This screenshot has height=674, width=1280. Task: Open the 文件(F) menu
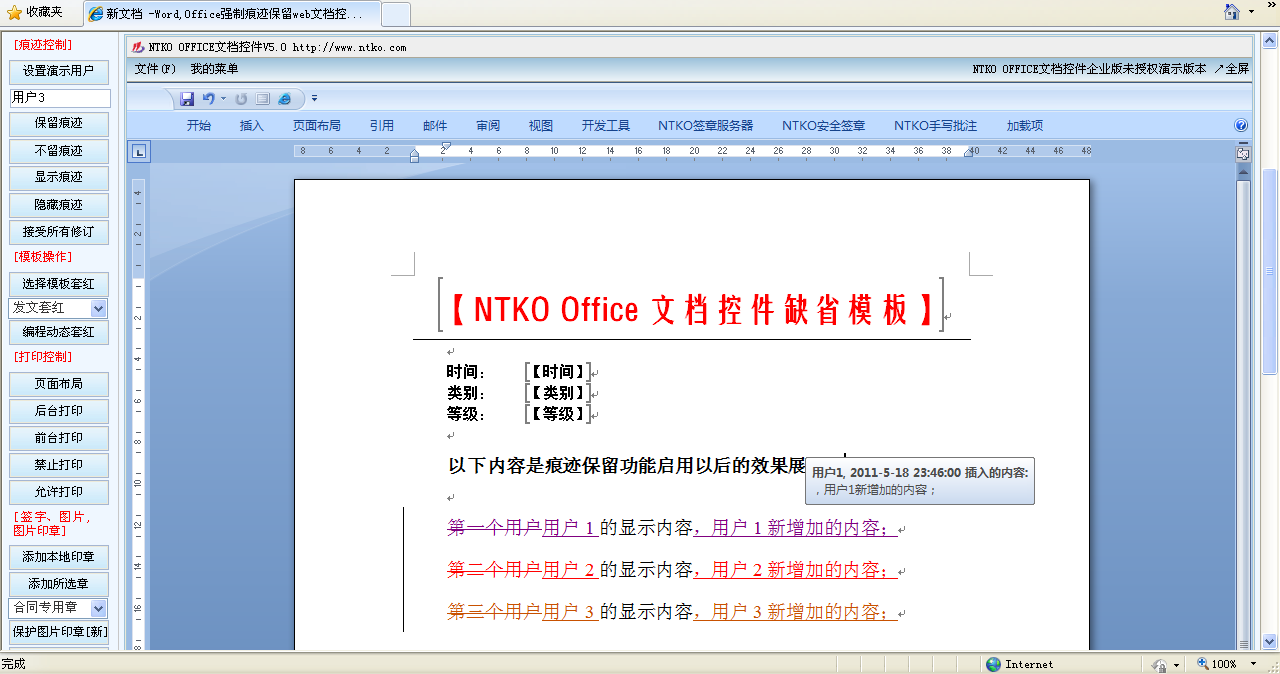(155, 69)
